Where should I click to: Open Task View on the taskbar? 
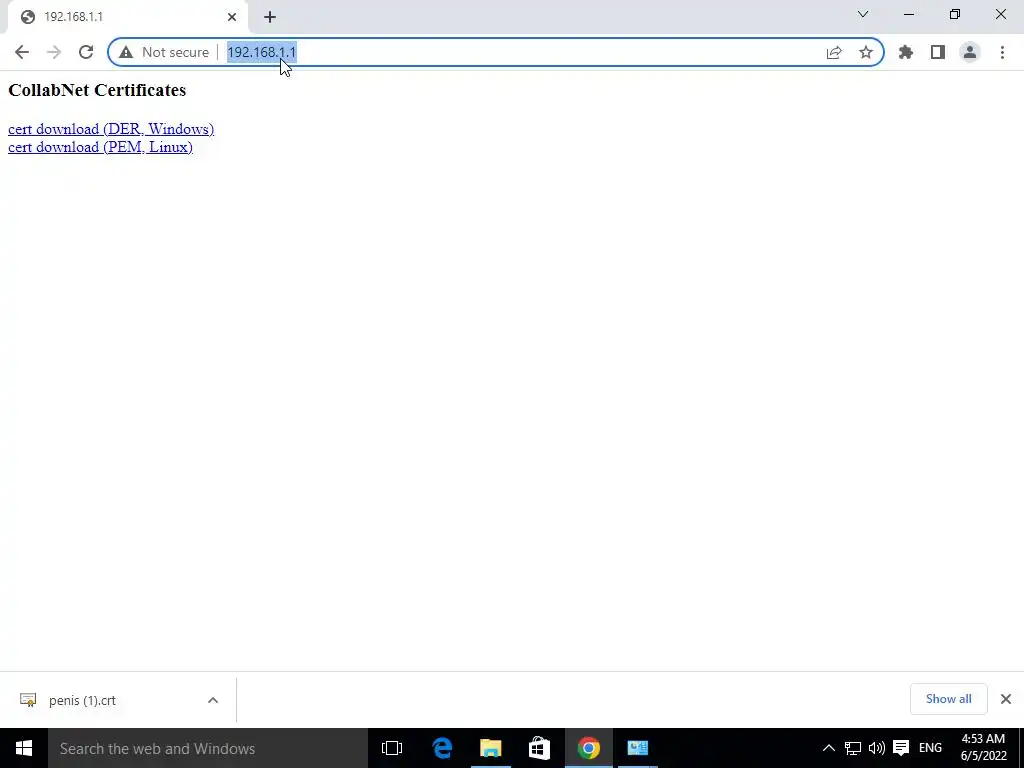[x=392, y=748]
